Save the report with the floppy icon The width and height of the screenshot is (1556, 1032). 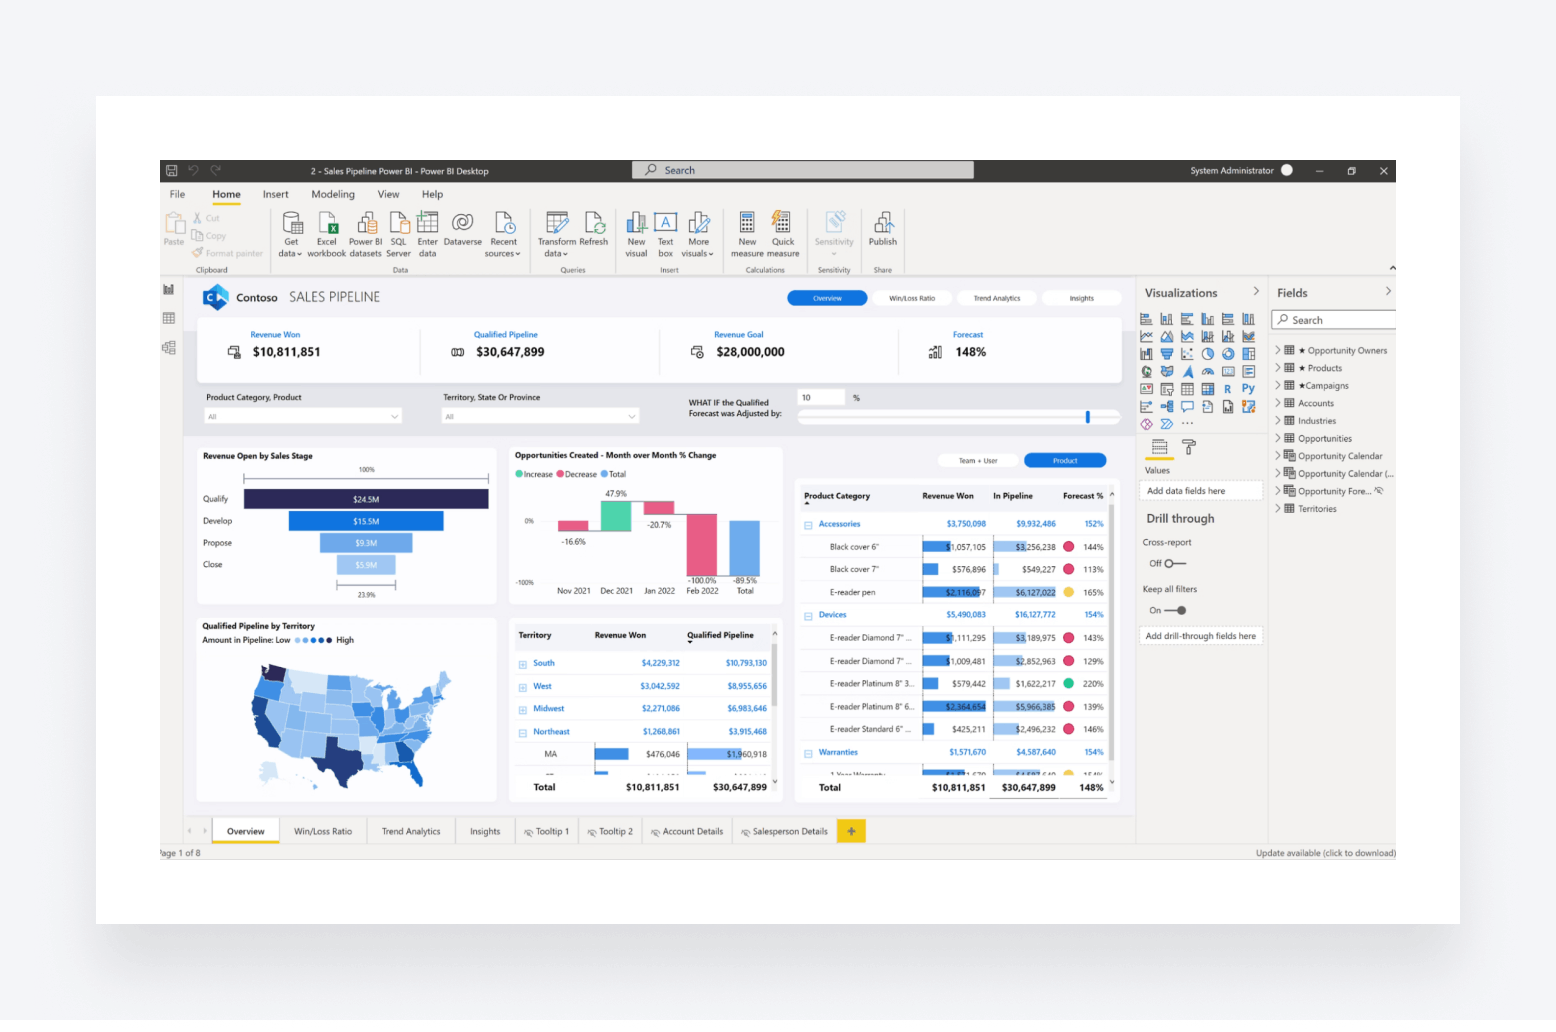click(x=172, y=171)
